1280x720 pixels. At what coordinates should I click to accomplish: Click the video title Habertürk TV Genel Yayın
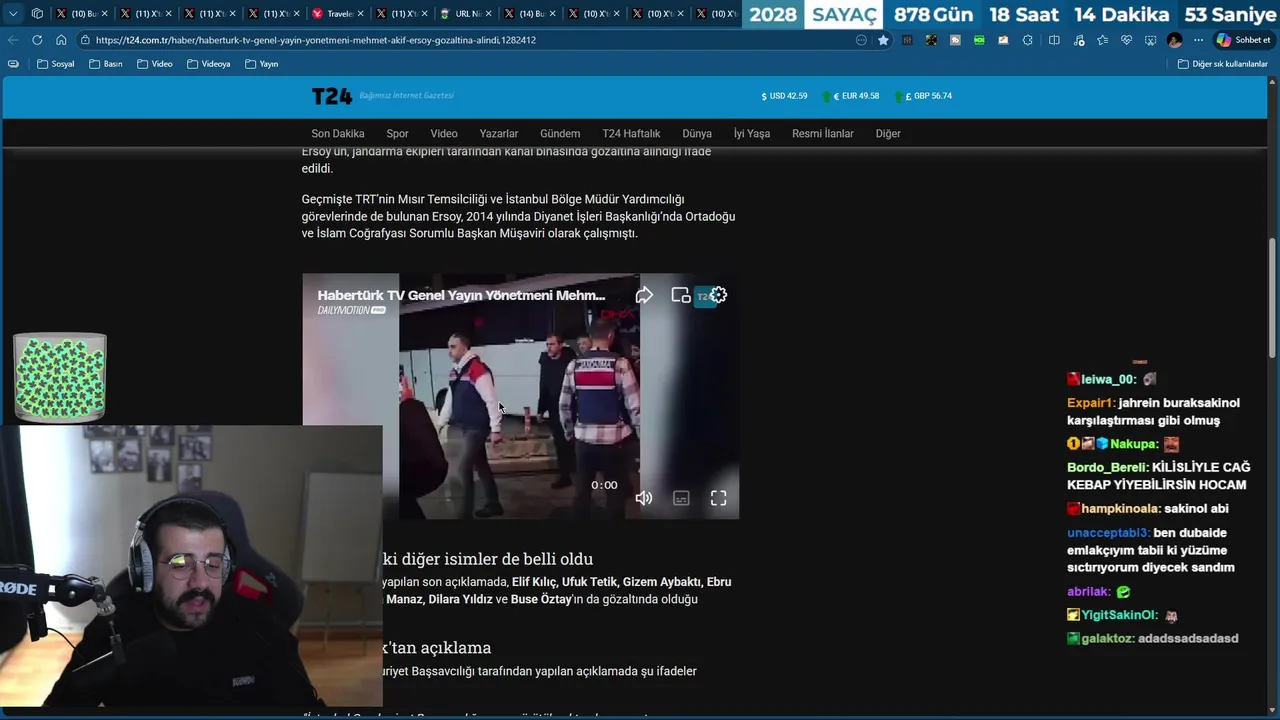coord(461,295)
